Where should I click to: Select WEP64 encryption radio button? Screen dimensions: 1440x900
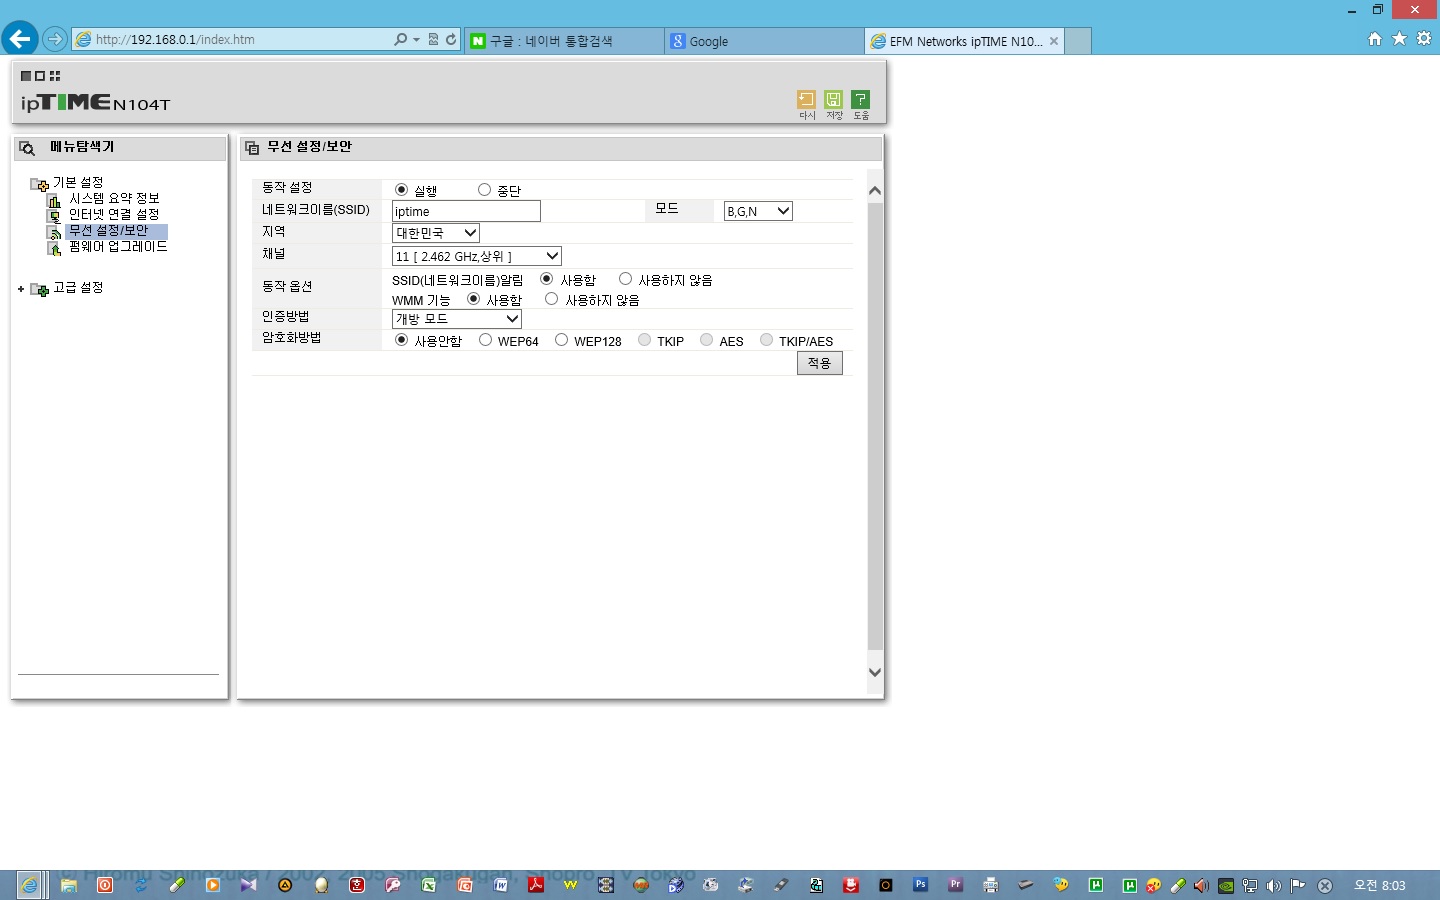[x=485, y=340]
